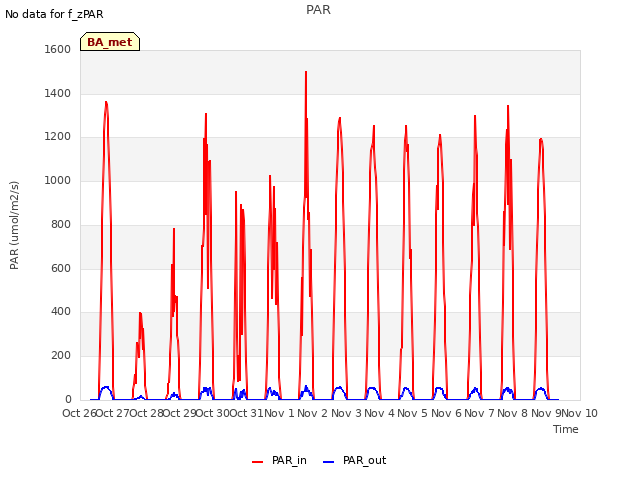This screenshot has width=640, height=480.
Task: Toggle the PAR_out legend entry
Action: pyautogui.click(x=355, y=460)
